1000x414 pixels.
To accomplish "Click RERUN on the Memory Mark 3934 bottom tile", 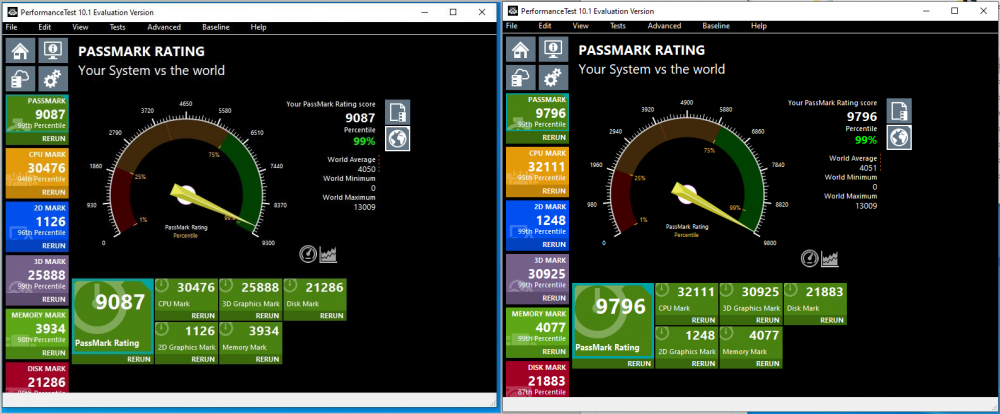I will click(267, 359).
